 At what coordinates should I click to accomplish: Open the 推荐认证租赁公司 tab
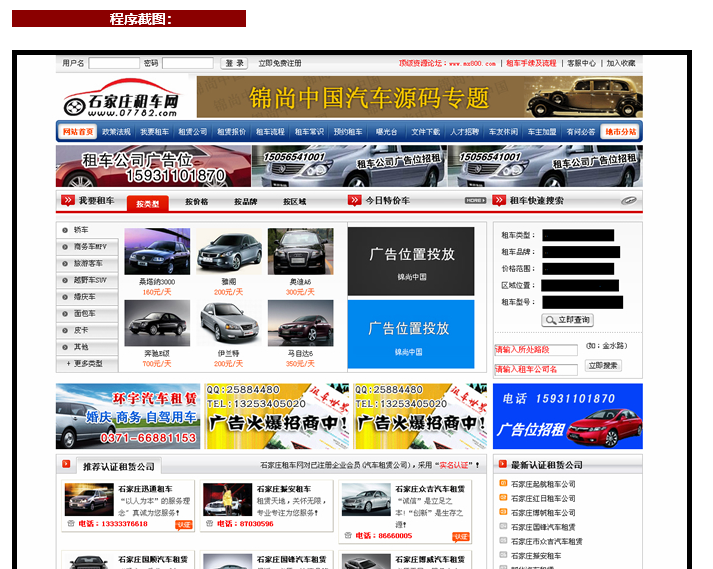pos(119,466)
